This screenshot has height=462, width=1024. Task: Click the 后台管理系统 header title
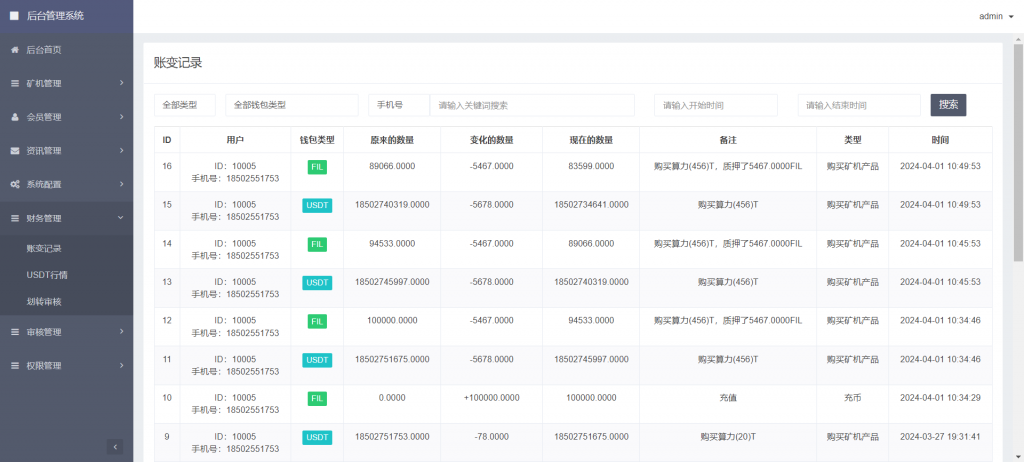click(x=56, y=16)
